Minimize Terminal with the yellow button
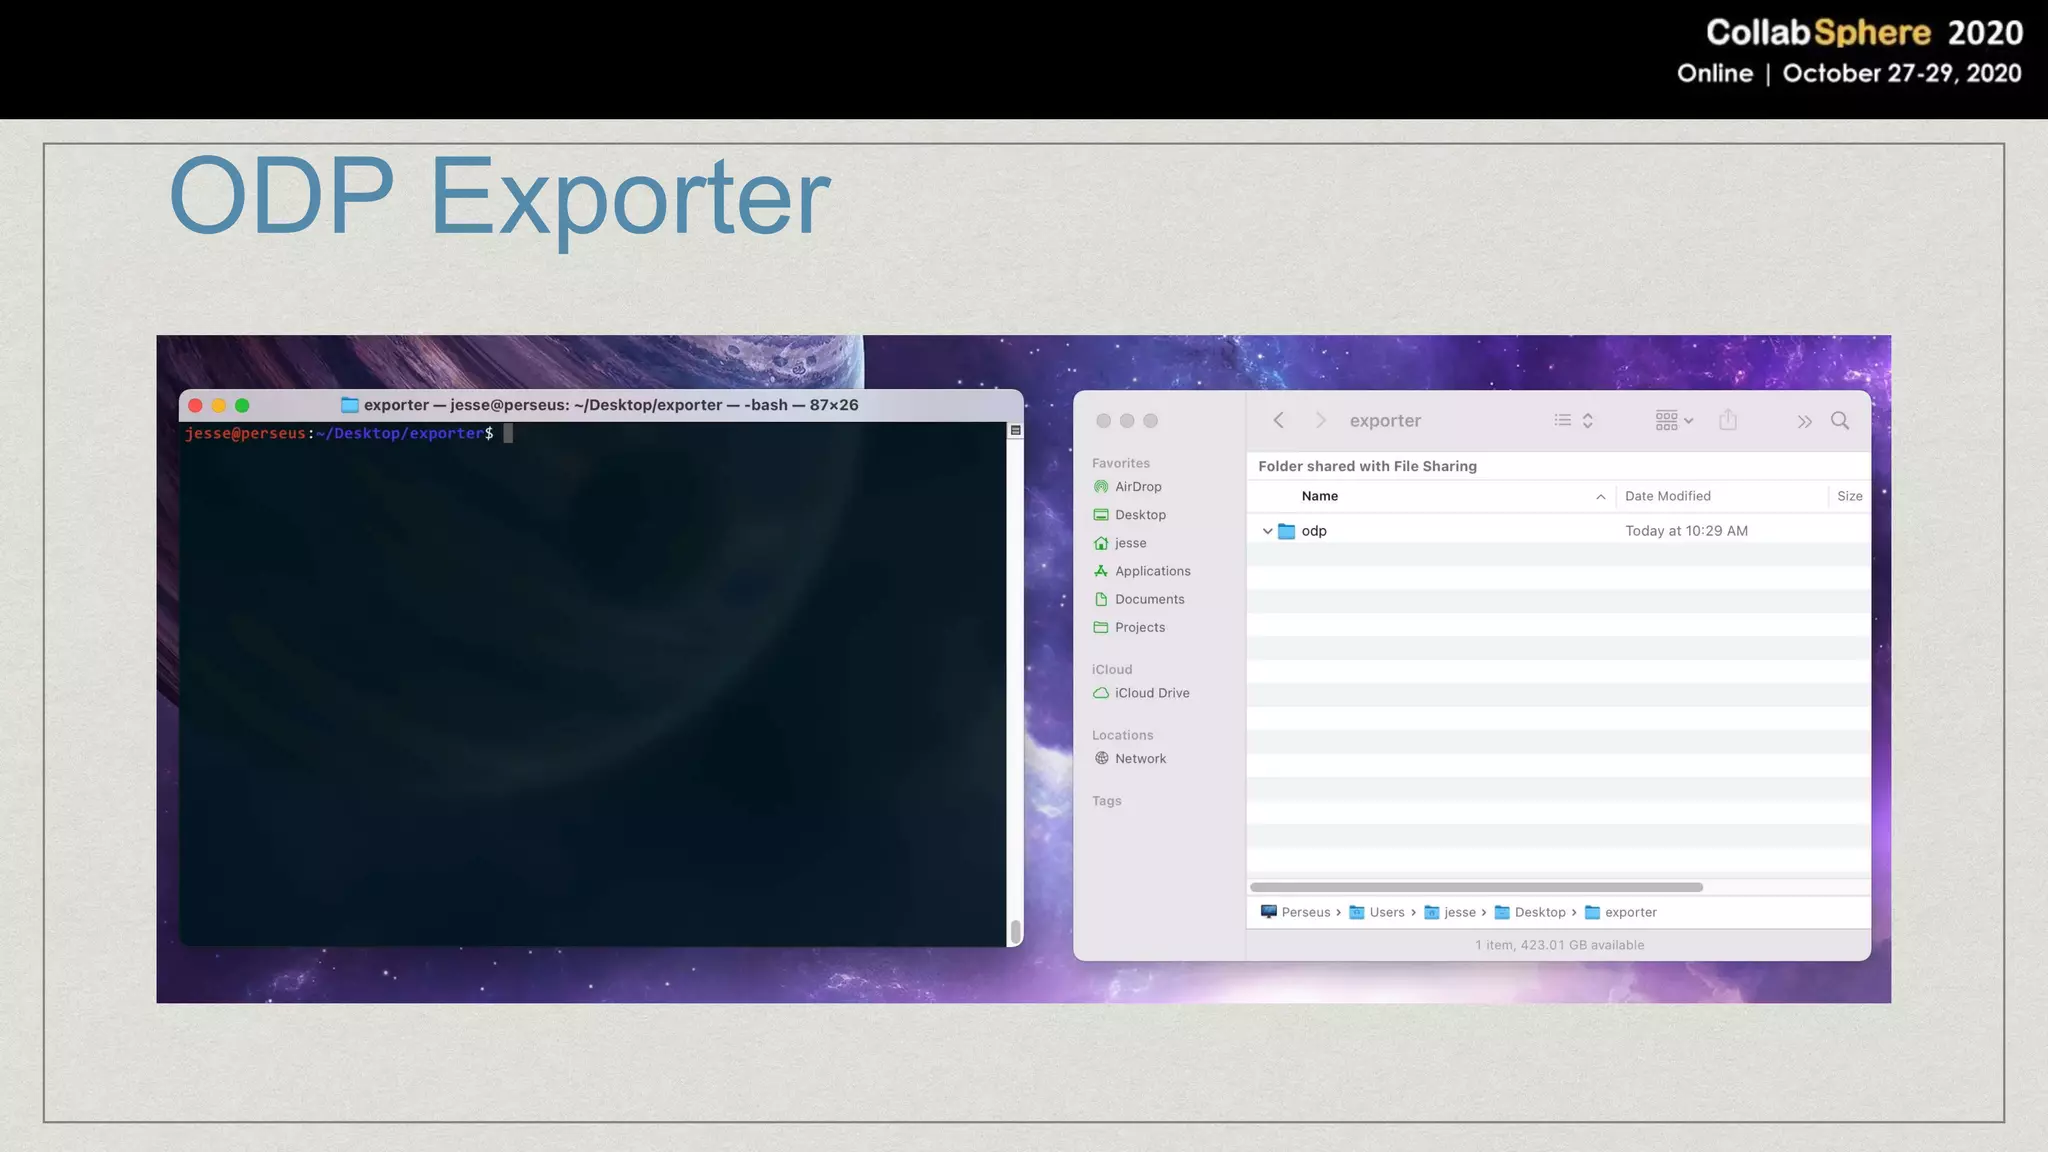This screenshot has width=2048, height=1152. tap(218, 405)
